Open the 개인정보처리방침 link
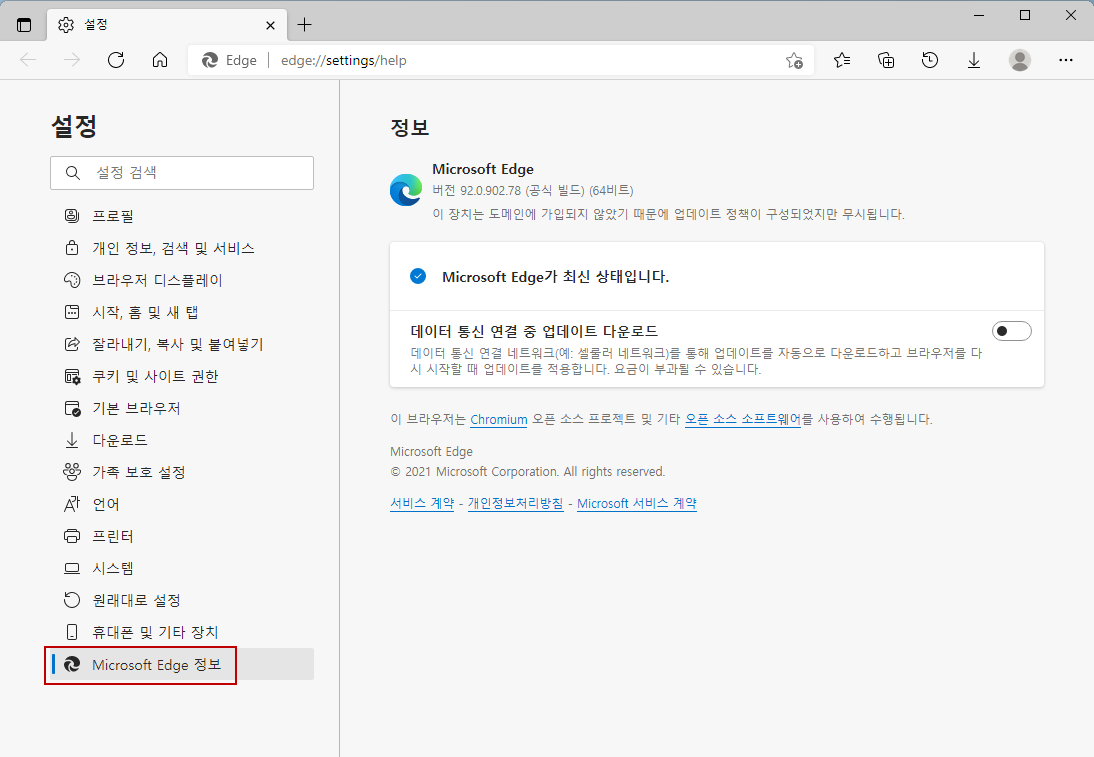Viewport: 1094px width, 757px height. coord(516,504)
